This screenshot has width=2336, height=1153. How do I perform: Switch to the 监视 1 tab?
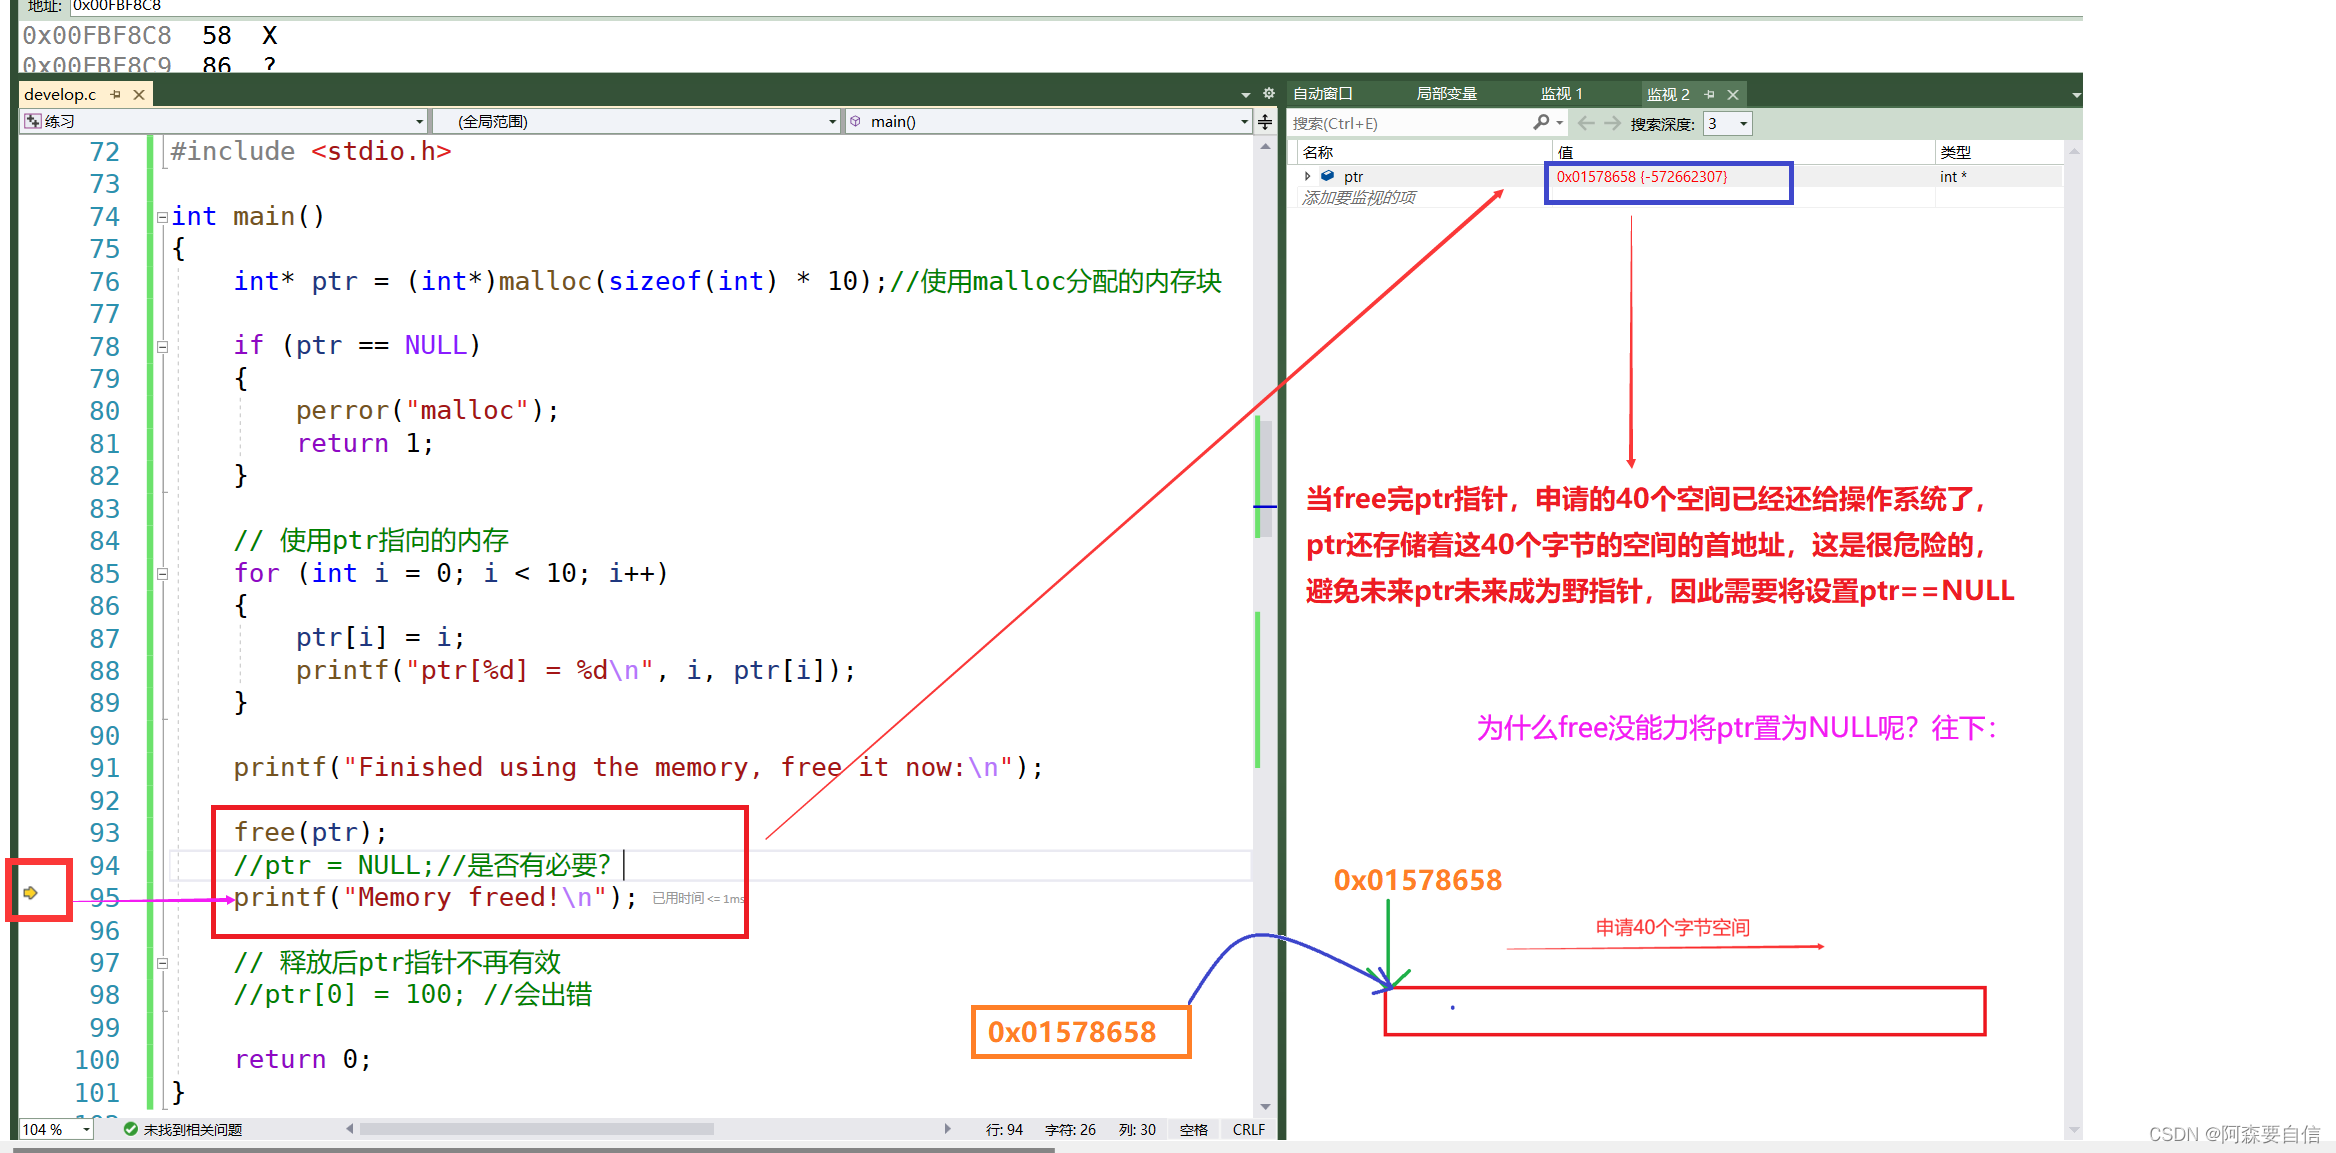1560,93
